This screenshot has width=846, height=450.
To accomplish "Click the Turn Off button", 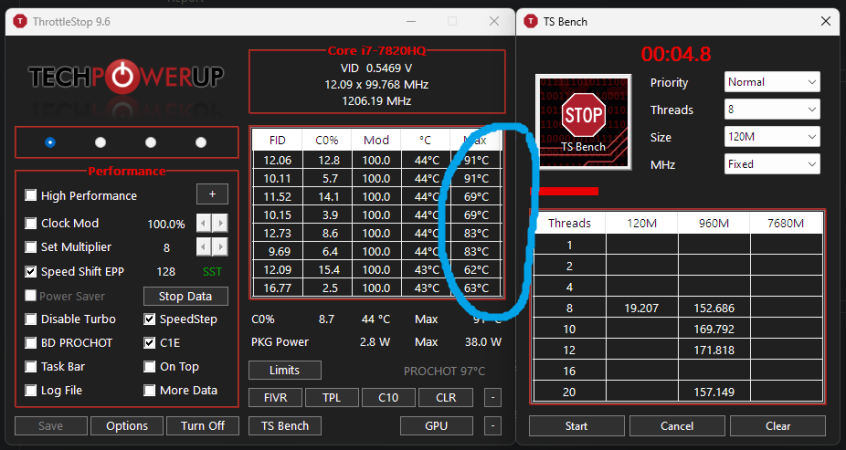I will pyautogui.click(x=203, y=426).
